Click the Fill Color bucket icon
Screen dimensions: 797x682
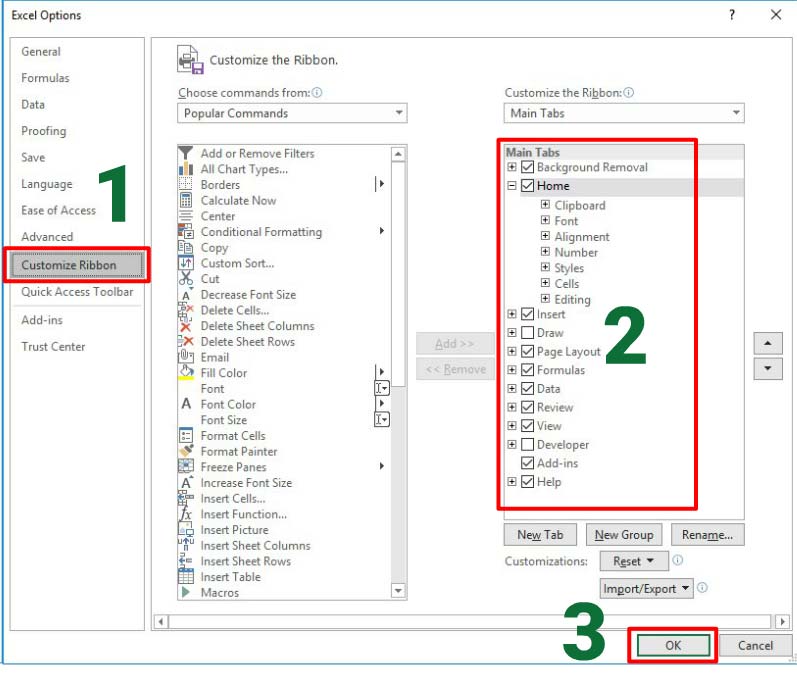click(186, 373)
